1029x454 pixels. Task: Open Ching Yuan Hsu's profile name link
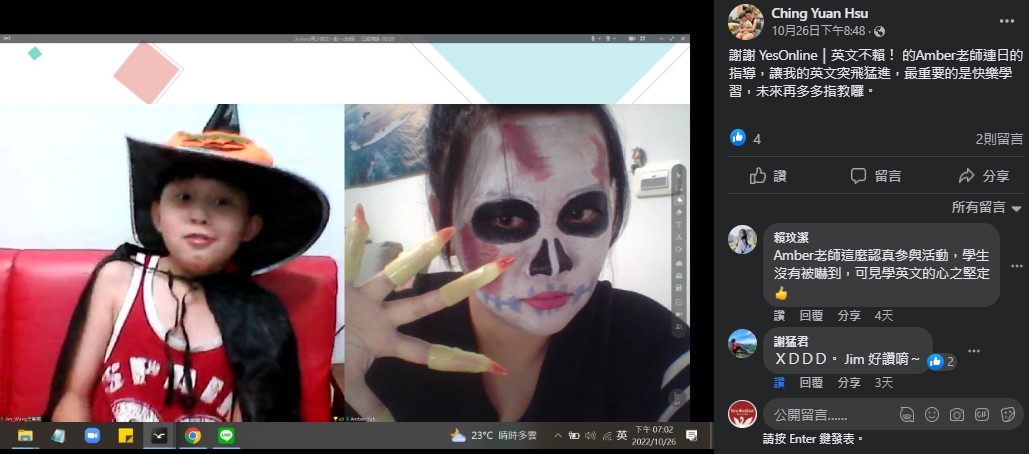pos(820,13)
